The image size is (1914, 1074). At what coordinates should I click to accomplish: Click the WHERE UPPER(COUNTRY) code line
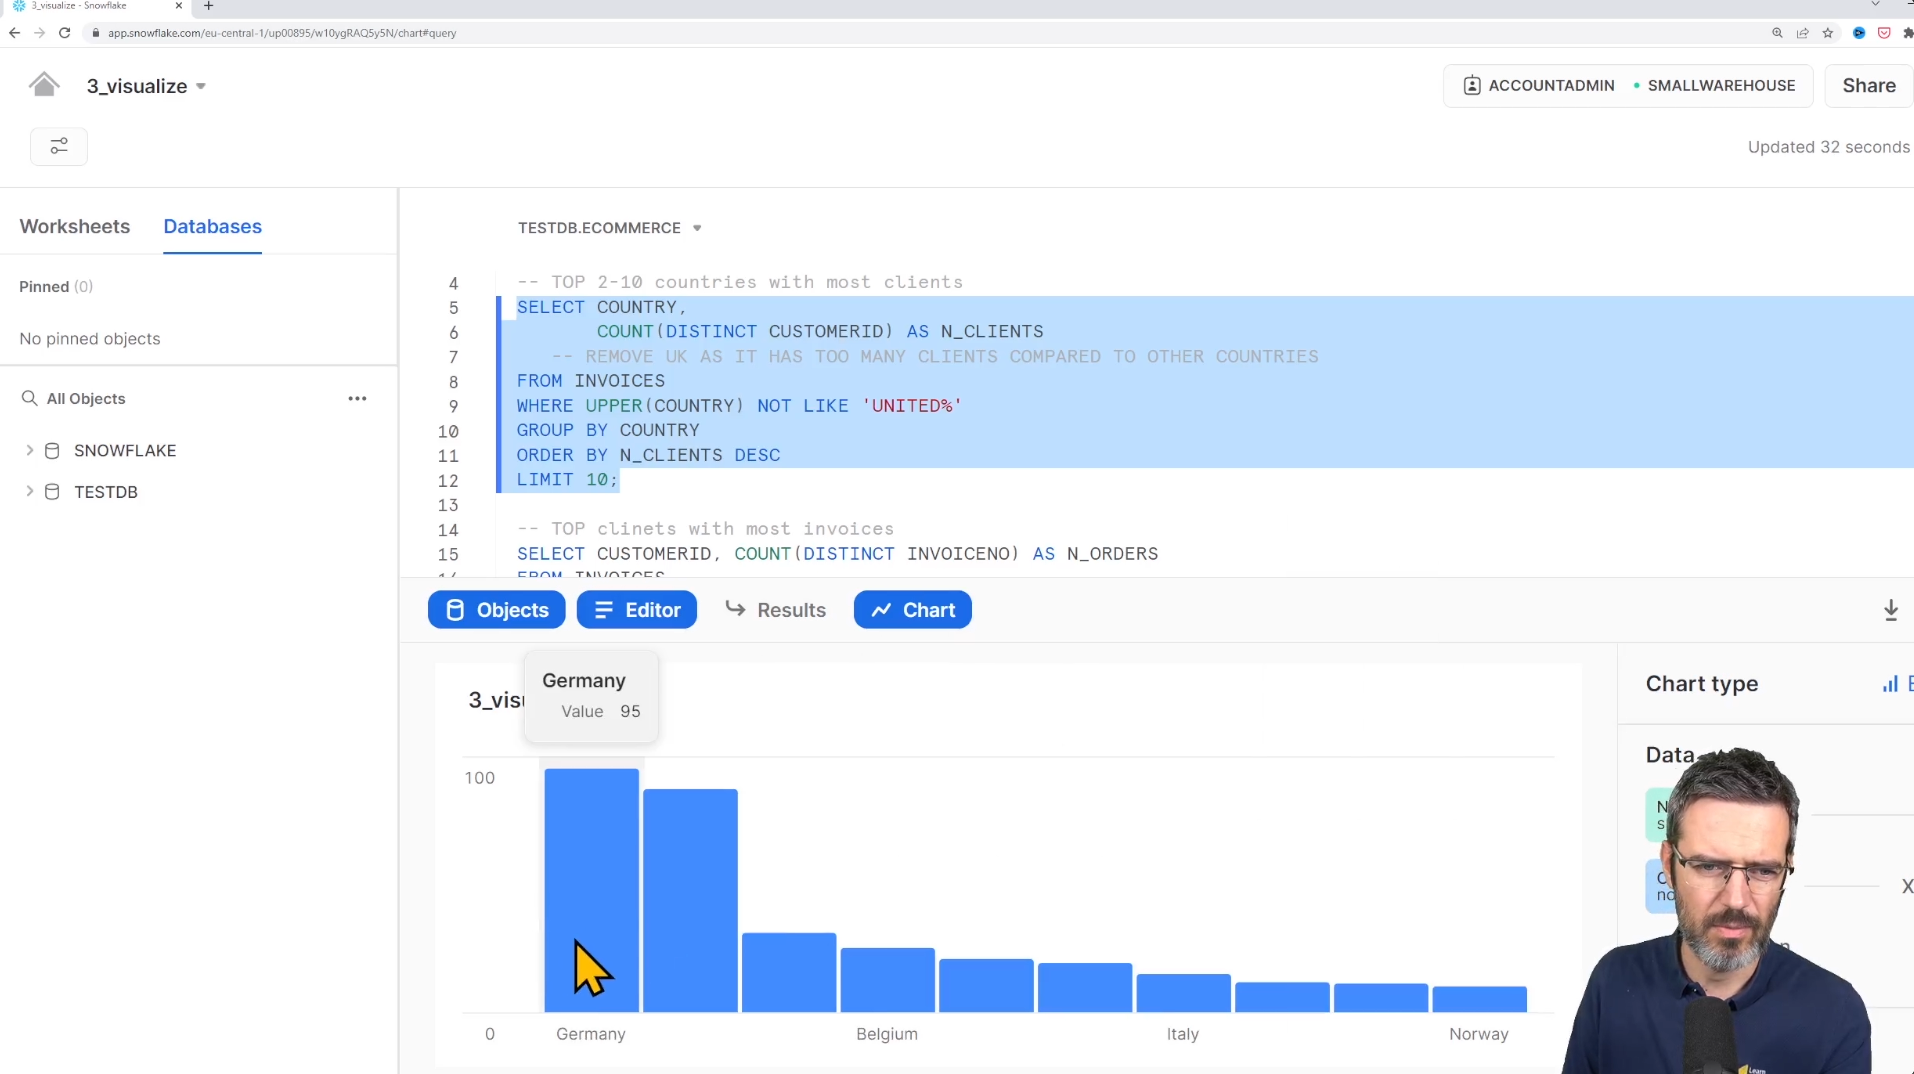point(738,405)
